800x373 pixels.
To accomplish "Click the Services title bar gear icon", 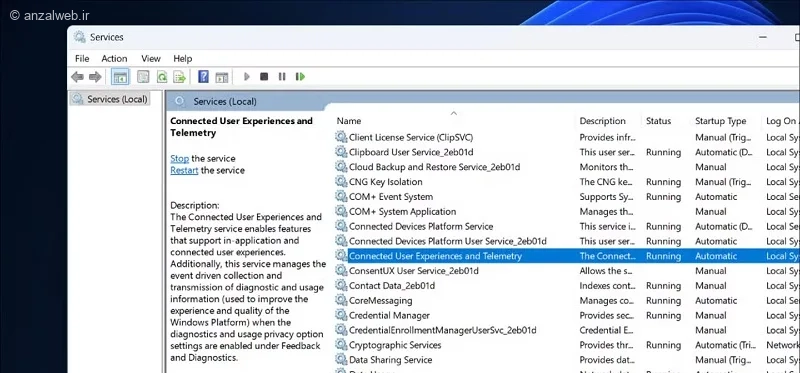I will click(x=80, y=37).
